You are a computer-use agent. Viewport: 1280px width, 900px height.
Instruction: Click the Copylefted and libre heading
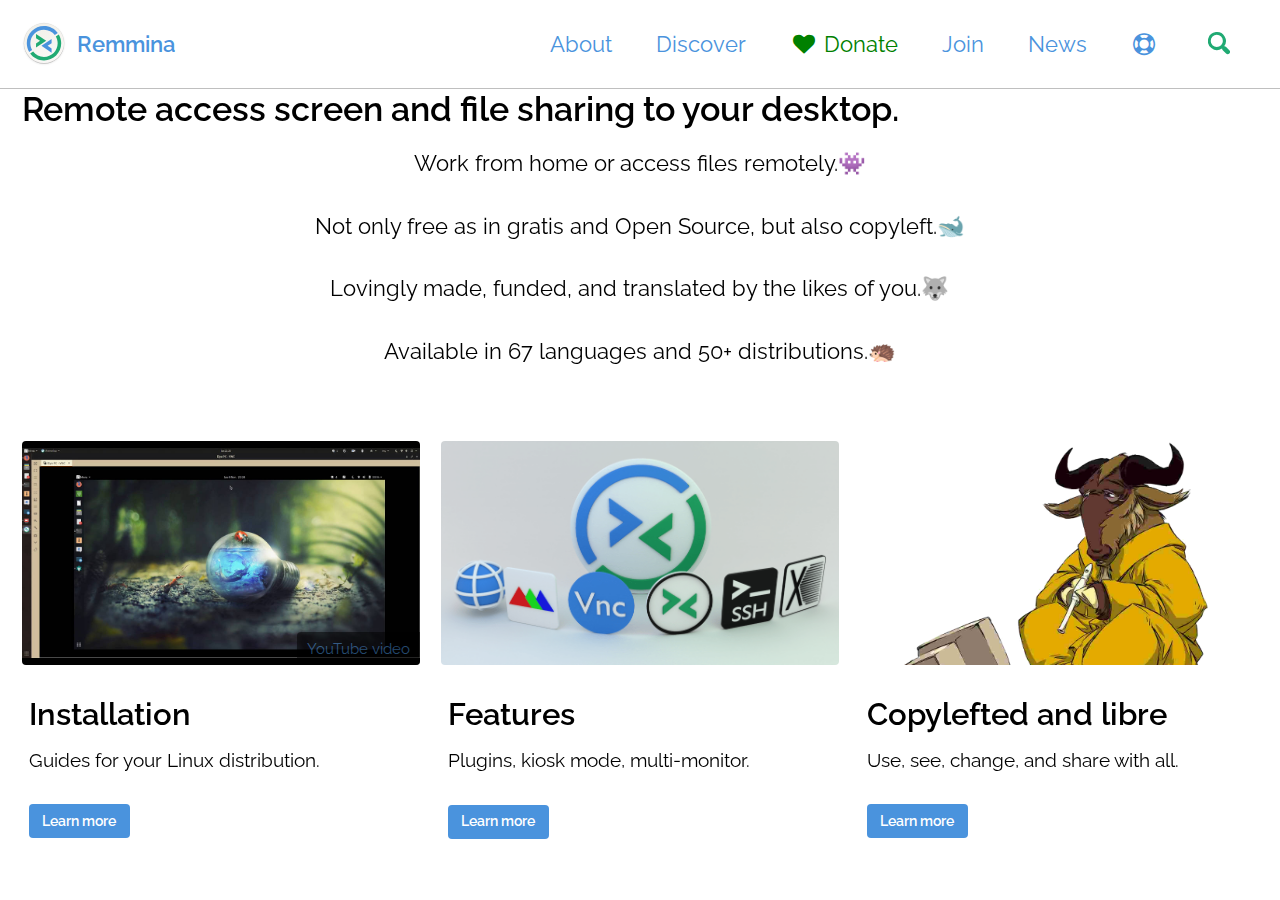pyautogui.click(x=1017, y=714)
